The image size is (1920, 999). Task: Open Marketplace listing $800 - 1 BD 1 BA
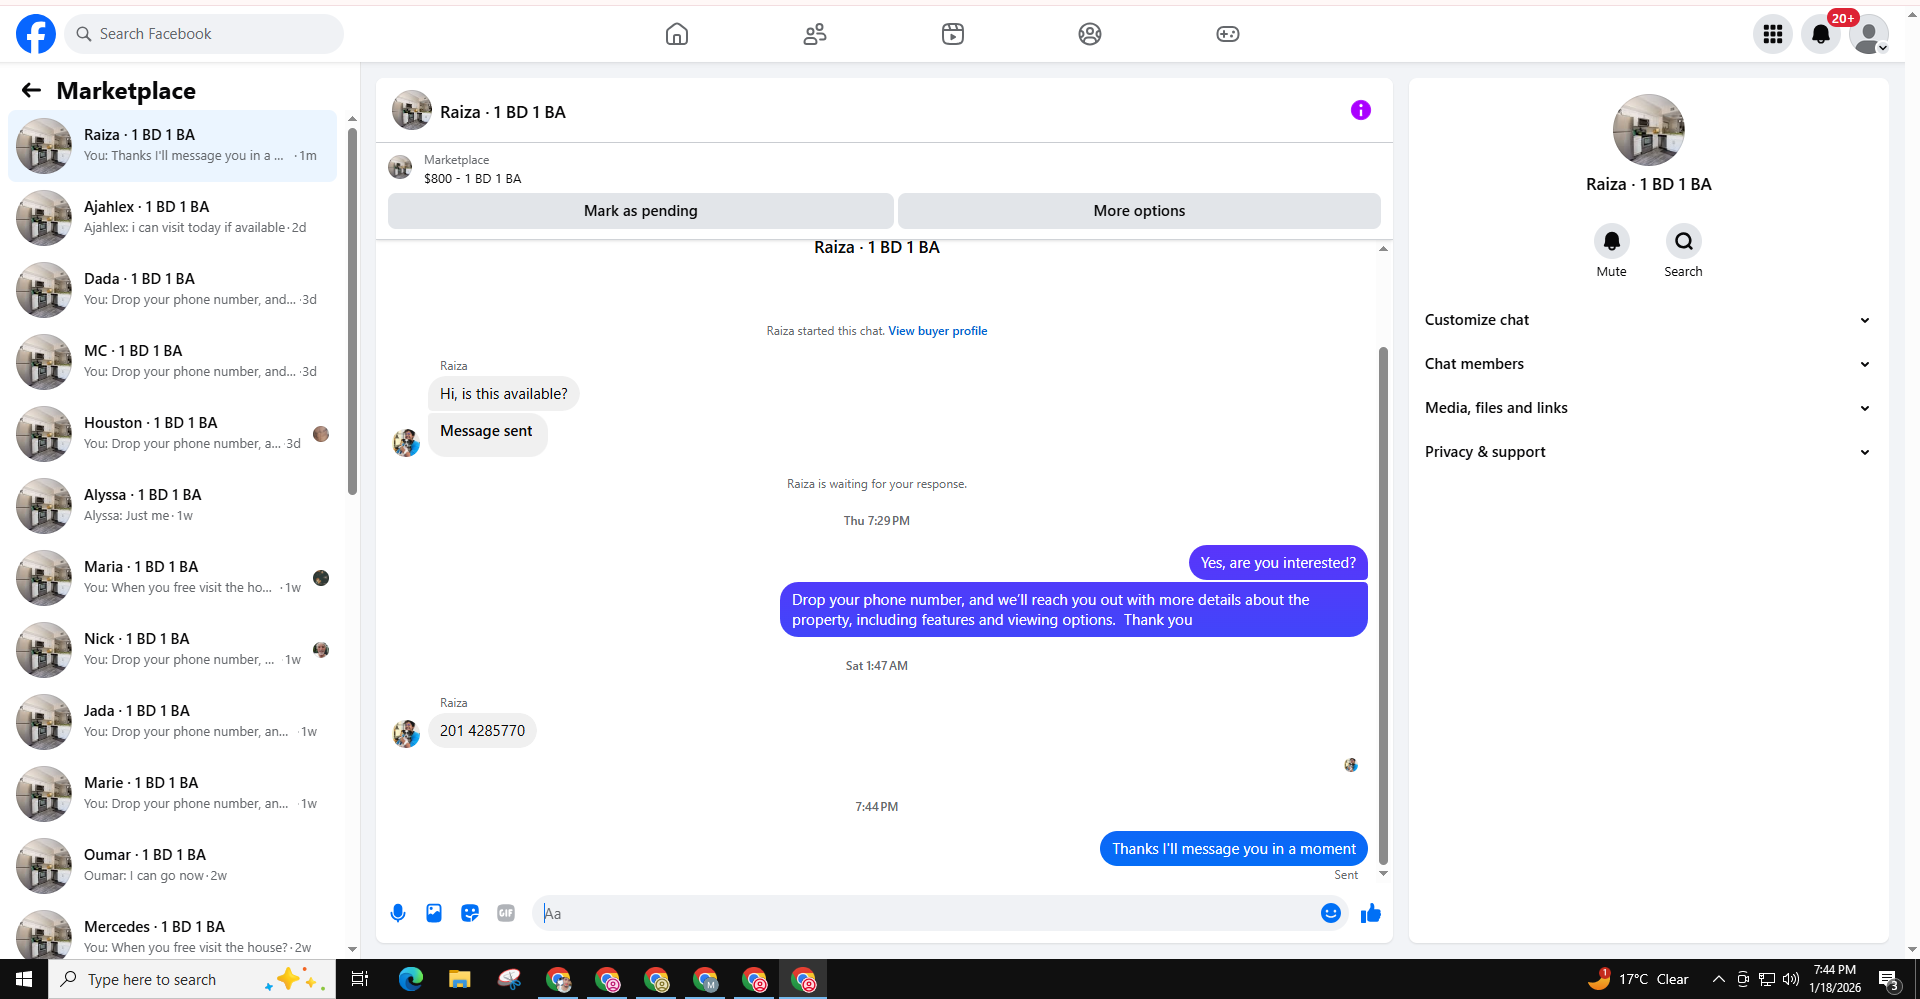[472, 179]
